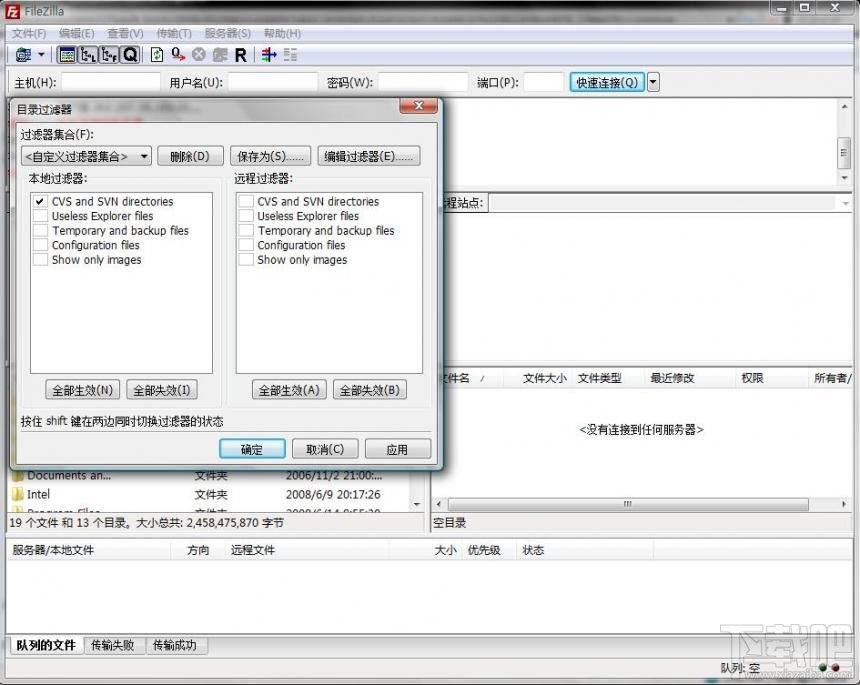Image resolution: width=860 pixels, height=685 pixels.
Task: Click the 主机(H) host input field
Action: pos(111,82)
